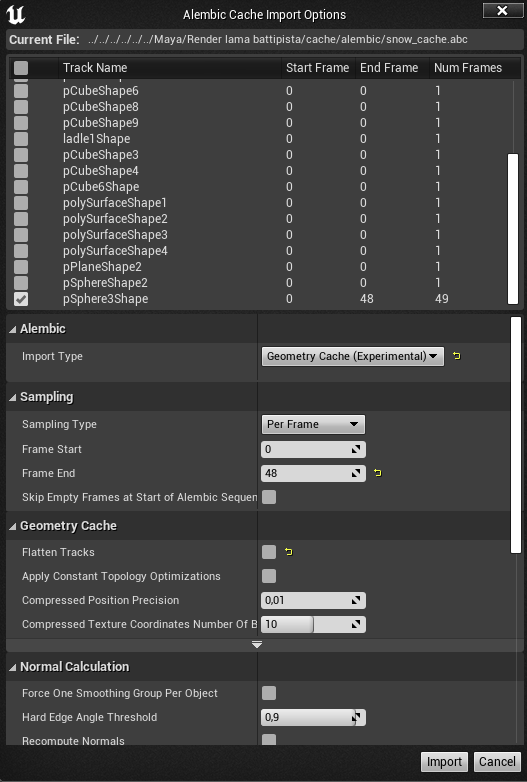
Task: Click the Cancel button
Action: tap(497, 762)
